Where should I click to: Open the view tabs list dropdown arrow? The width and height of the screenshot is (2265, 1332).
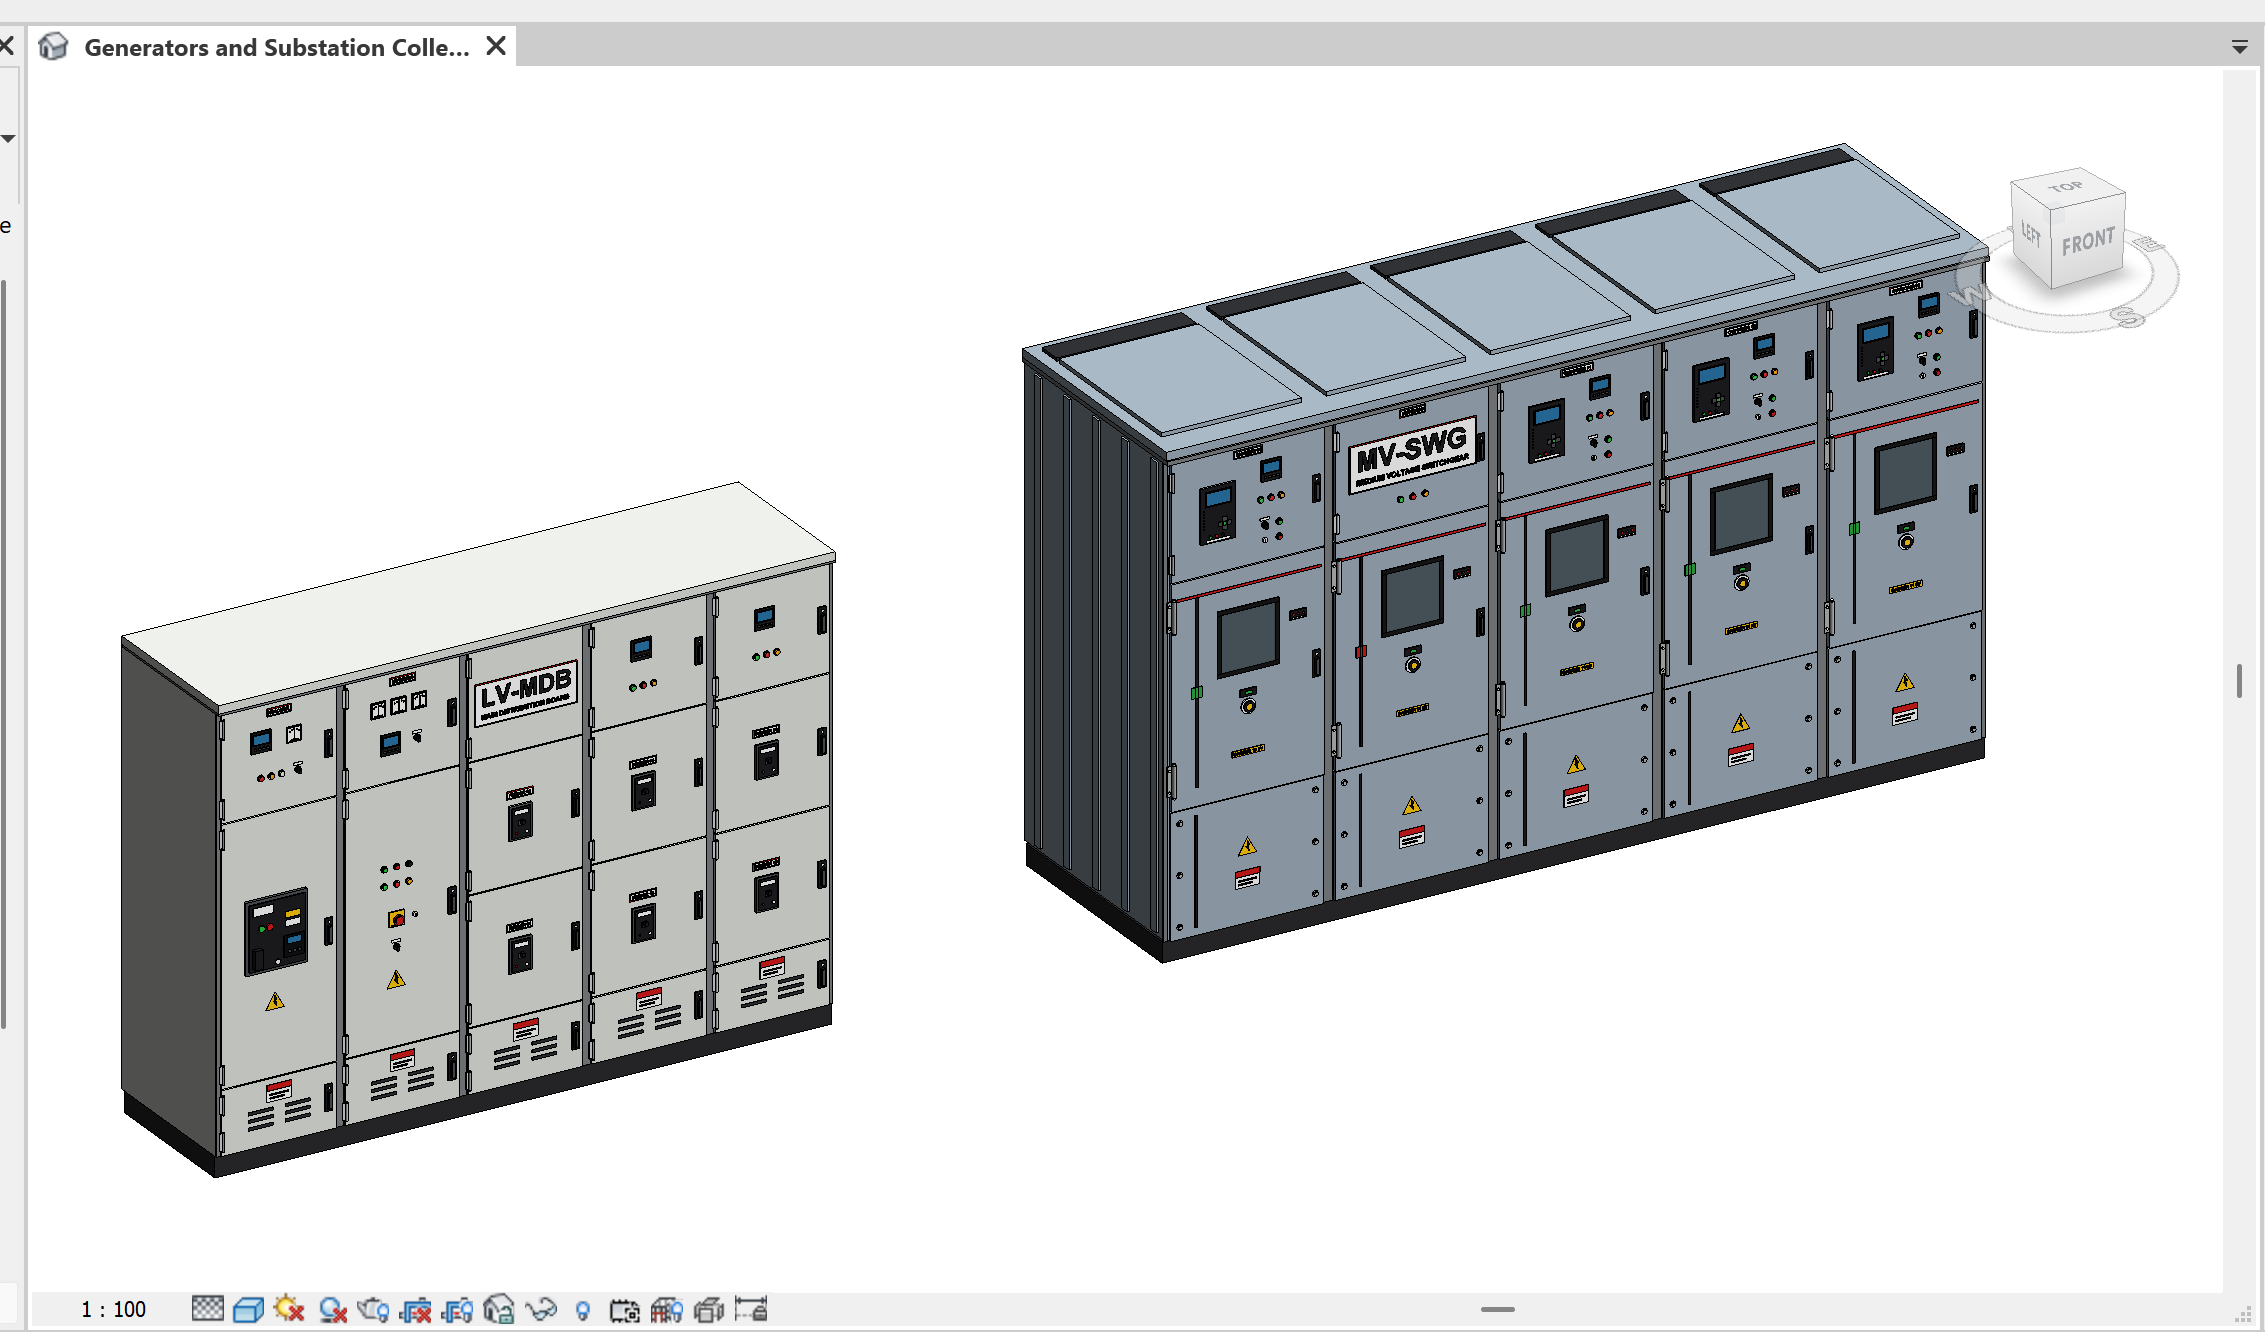click(2239, 46)
